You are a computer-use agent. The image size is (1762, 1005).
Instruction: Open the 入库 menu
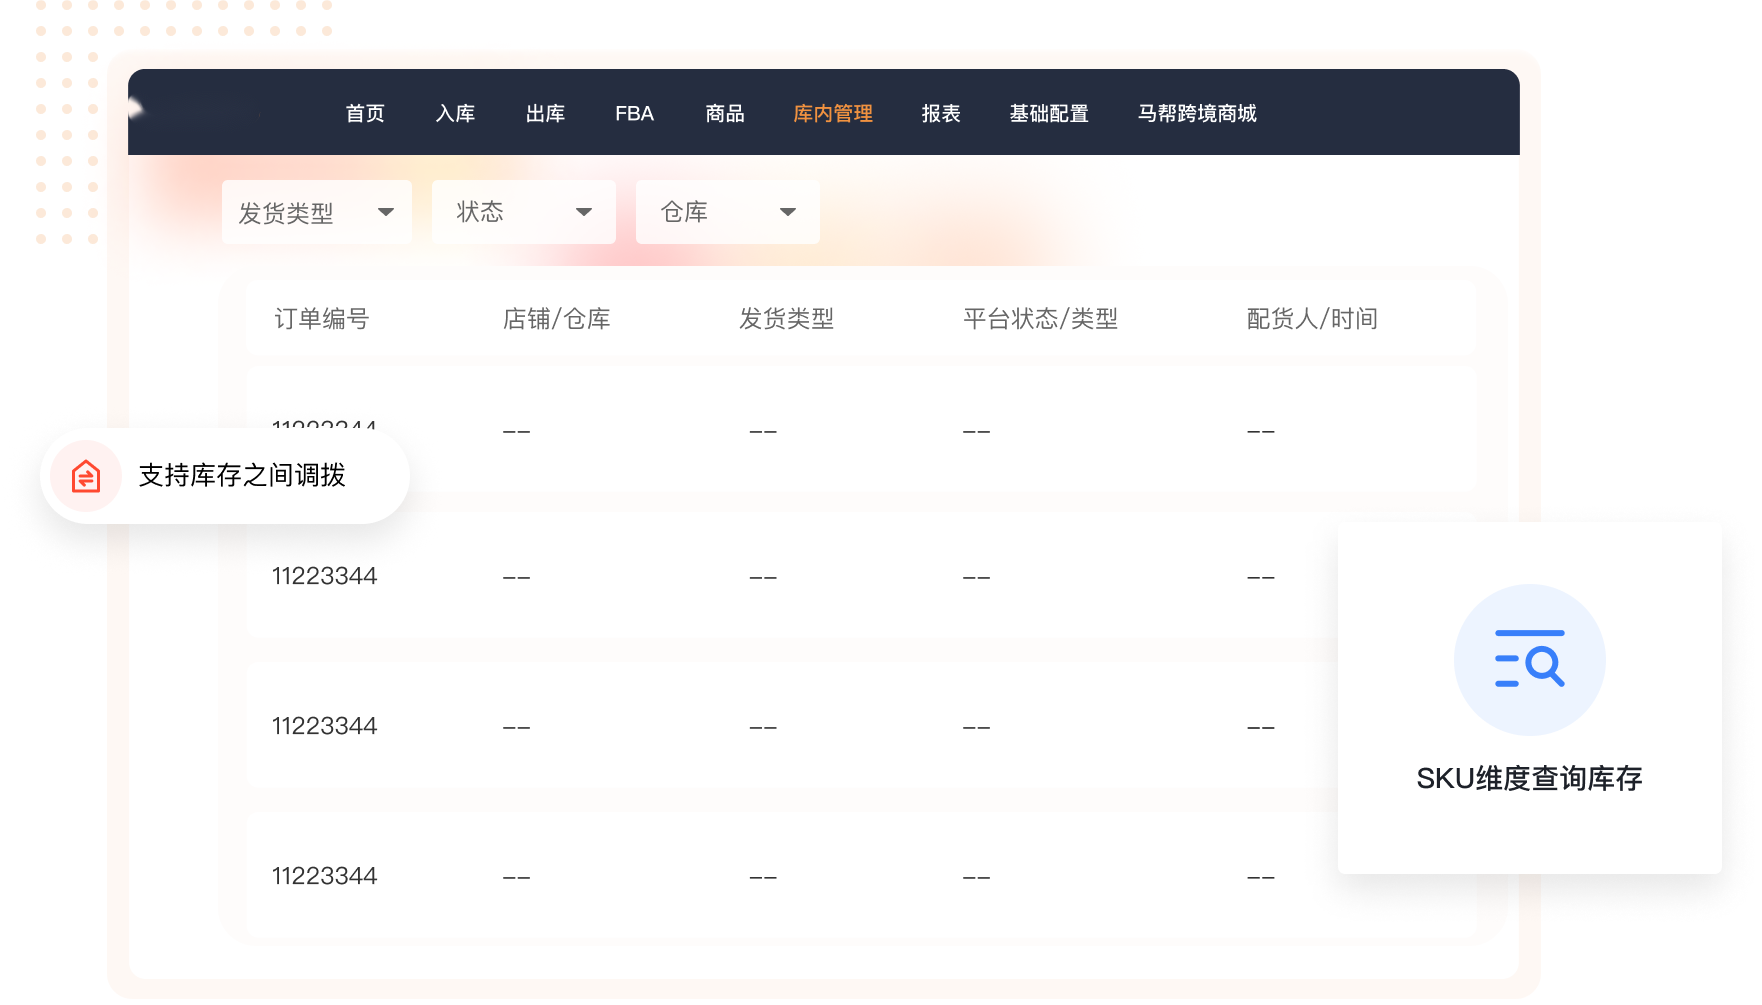pos(455,114)
